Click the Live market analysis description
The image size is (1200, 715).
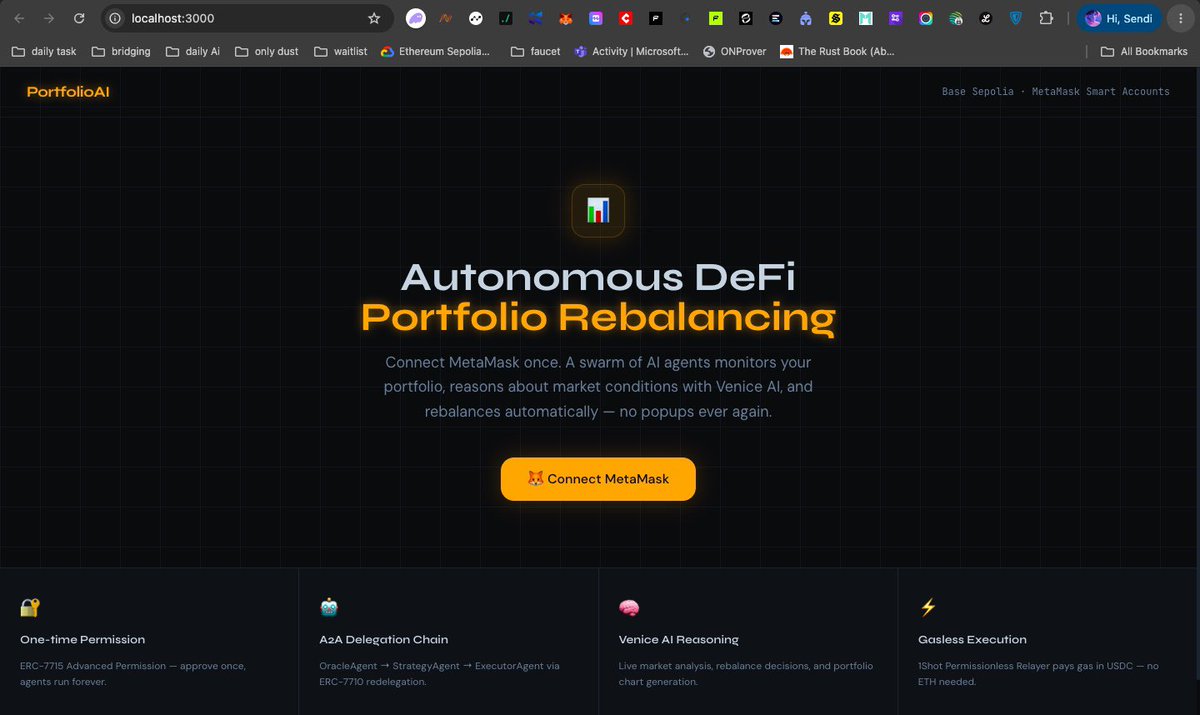[x=746, y=673]
